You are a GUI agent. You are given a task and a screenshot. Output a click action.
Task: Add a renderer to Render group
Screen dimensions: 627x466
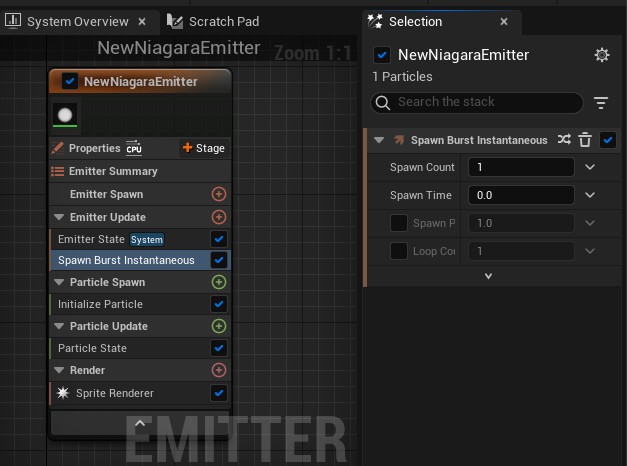219,370
